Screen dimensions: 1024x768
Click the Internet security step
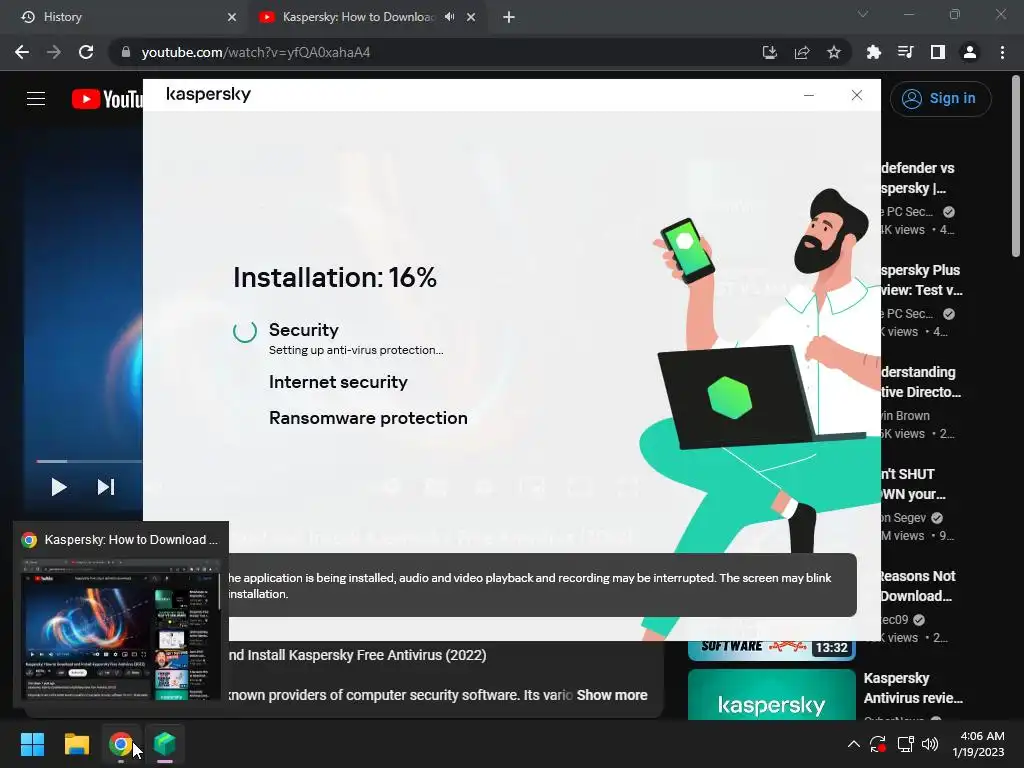338,382
